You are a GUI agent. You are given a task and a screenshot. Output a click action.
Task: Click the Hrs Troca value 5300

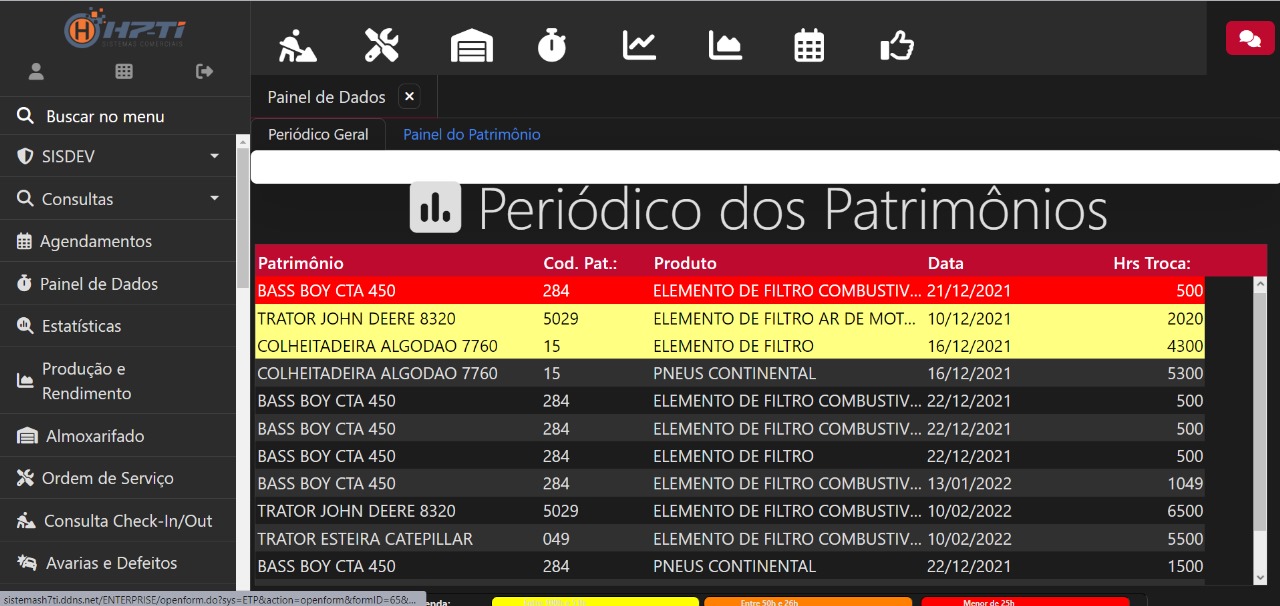point(1185,373)
